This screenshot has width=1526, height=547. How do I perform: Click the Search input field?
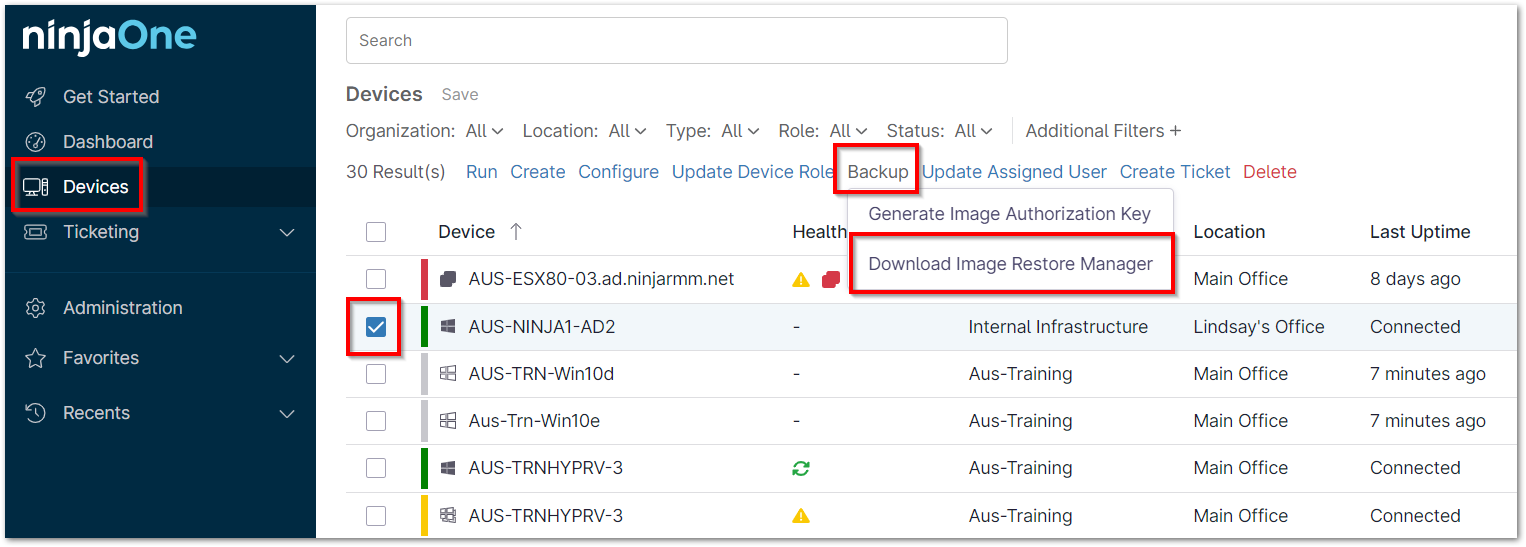coord(676,40)
